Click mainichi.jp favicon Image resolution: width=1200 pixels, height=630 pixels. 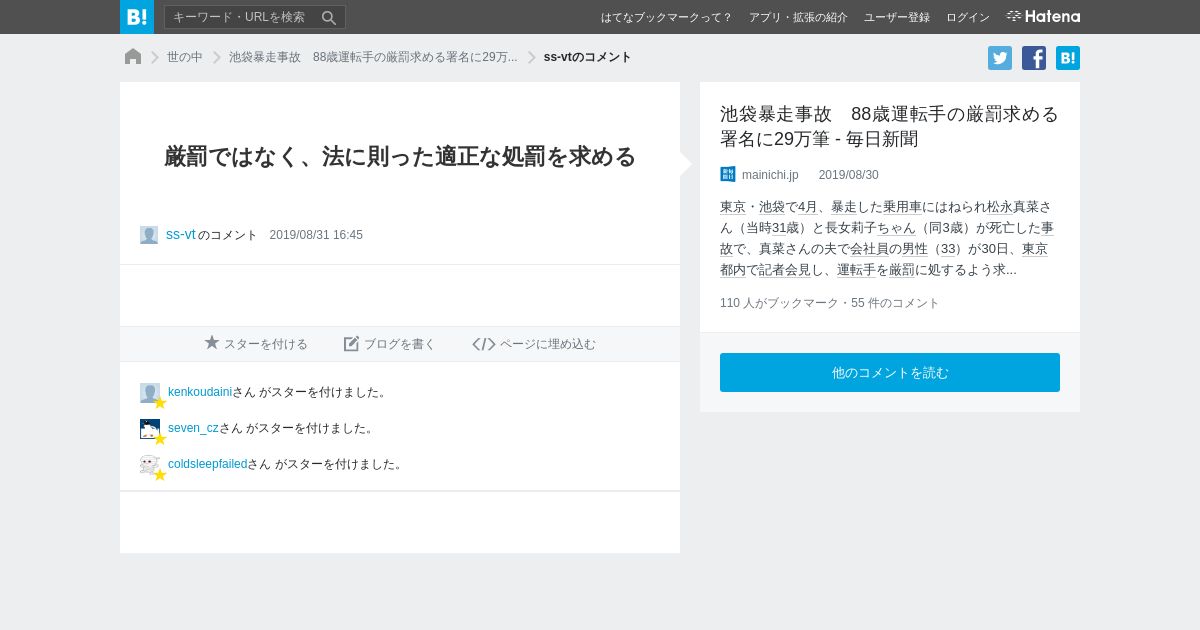(x=728, y=174)
